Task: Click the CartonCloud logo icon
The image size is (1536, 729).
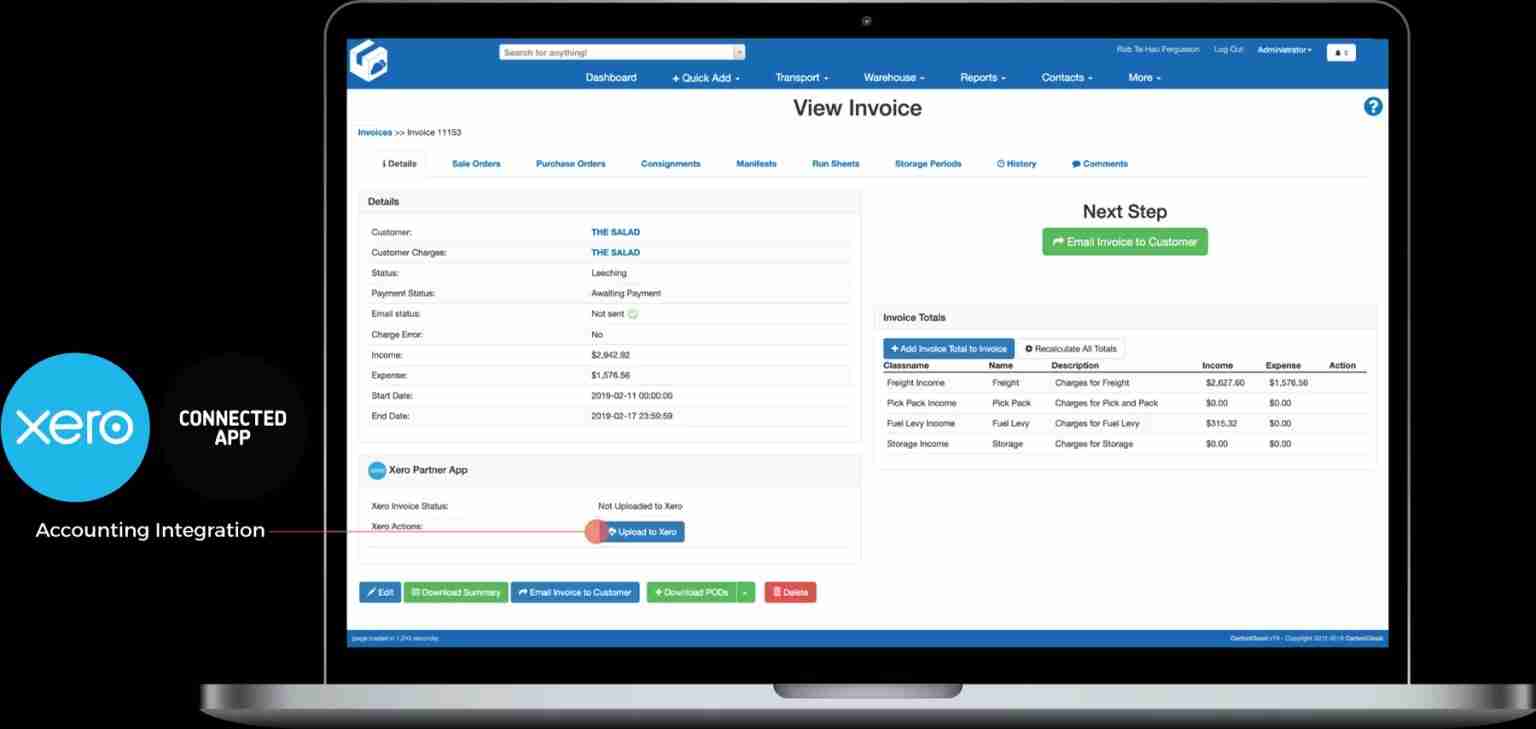Action: [x=369, y=62]
